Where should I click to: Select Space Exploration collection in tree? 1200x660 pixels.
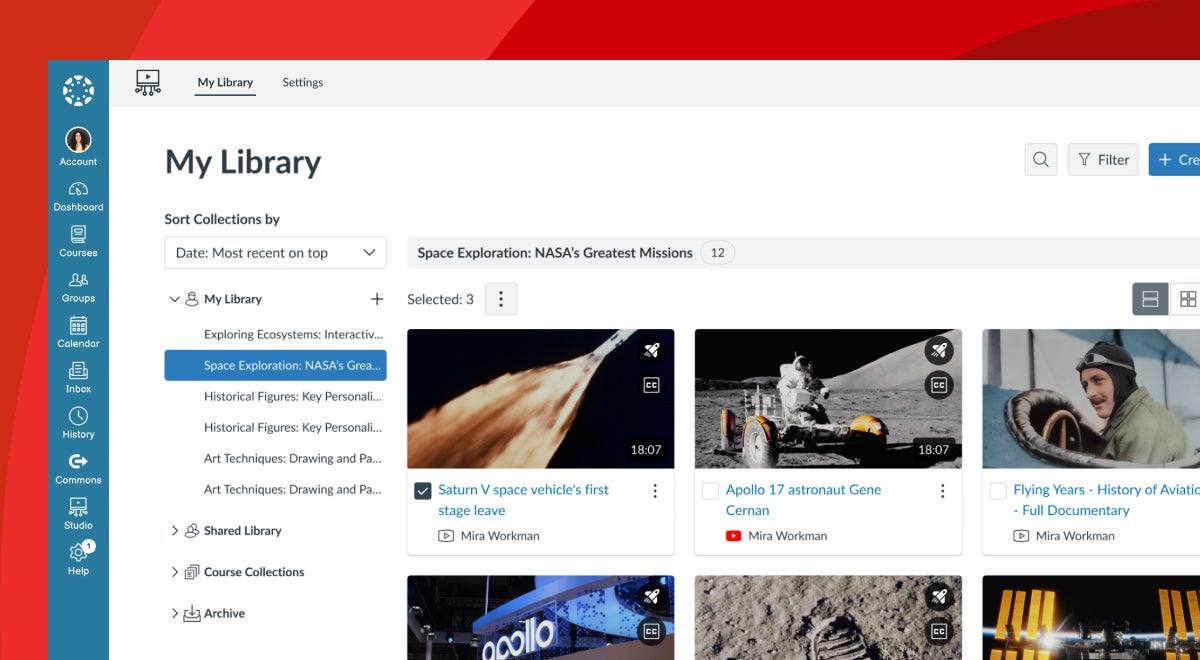pos(275,365)
